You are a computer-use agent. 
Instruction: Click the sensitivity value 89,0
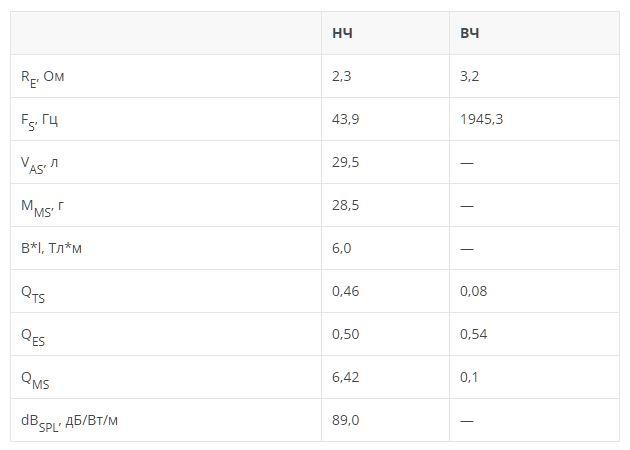pyautogui.click(x=346, y=420)
